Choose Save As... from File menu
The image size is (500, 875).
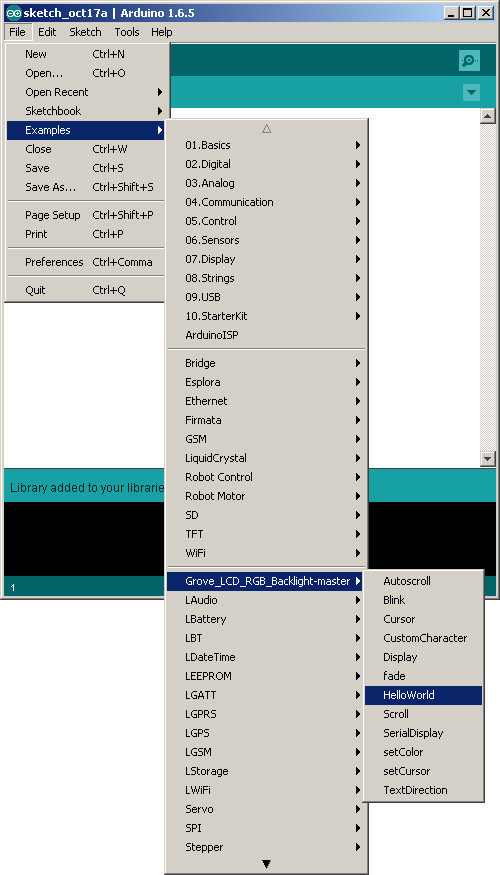[85, 187]
